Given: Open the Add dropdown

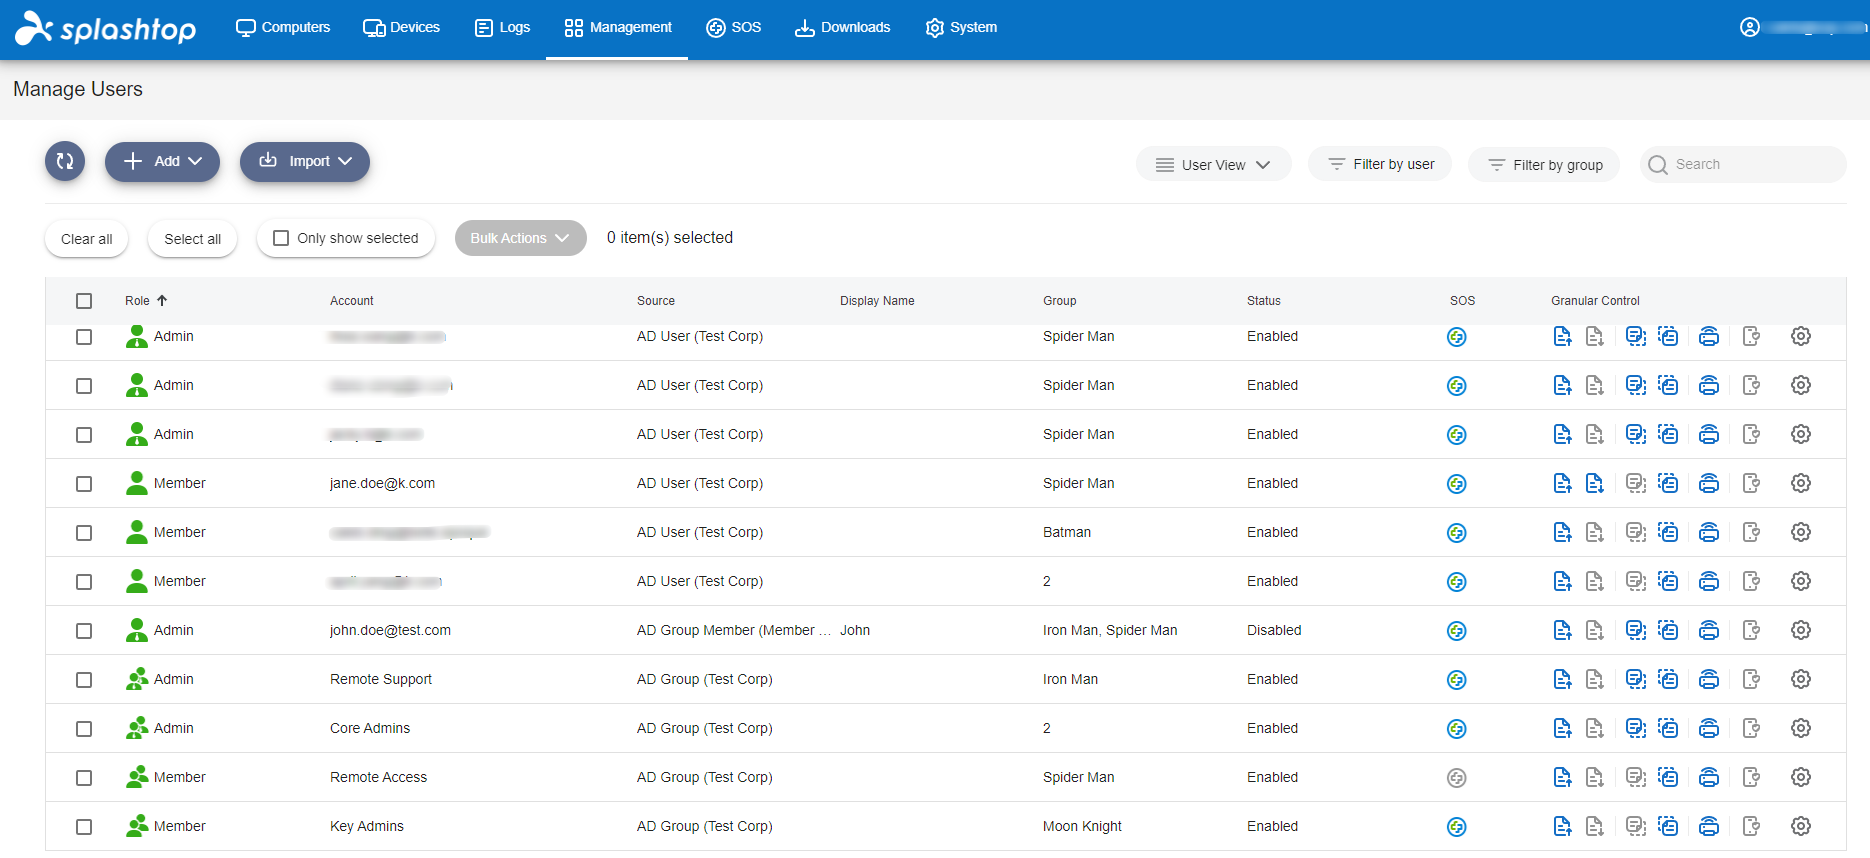Looking at the screenshot, I should click(162, 161).
